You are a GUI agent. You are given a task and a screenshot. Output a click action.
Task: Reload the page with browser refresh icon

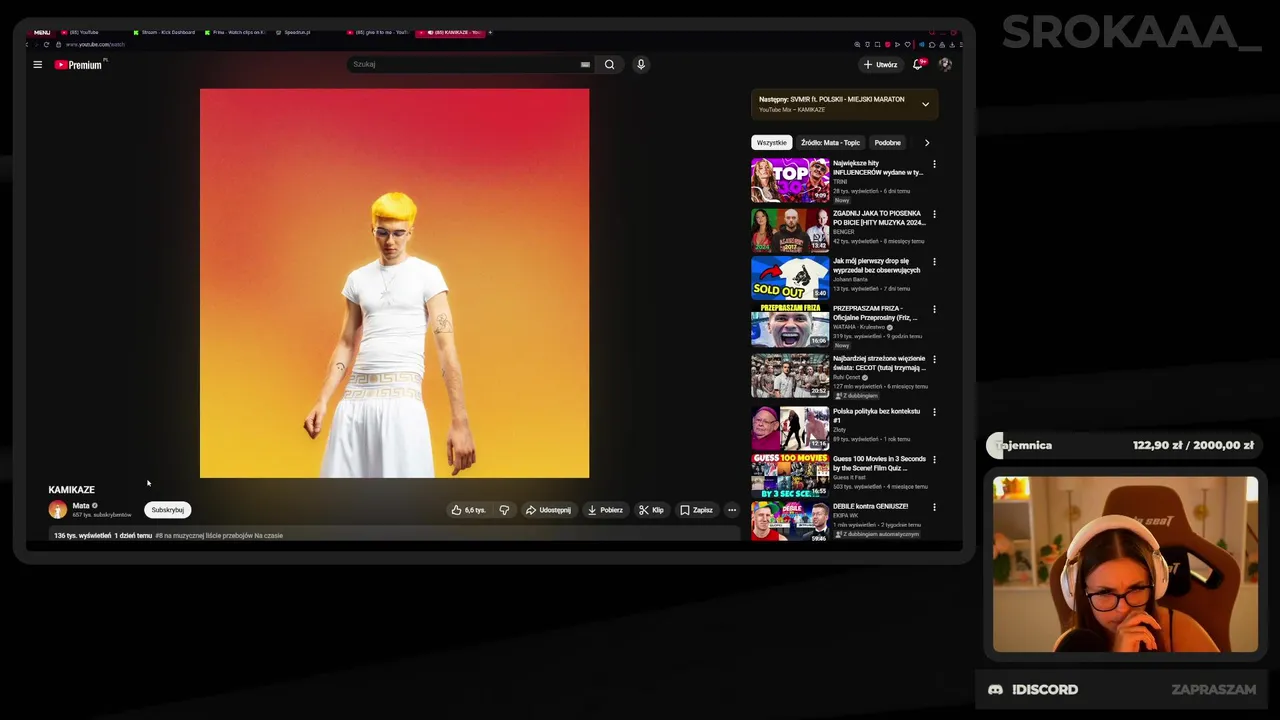point(46,44)
